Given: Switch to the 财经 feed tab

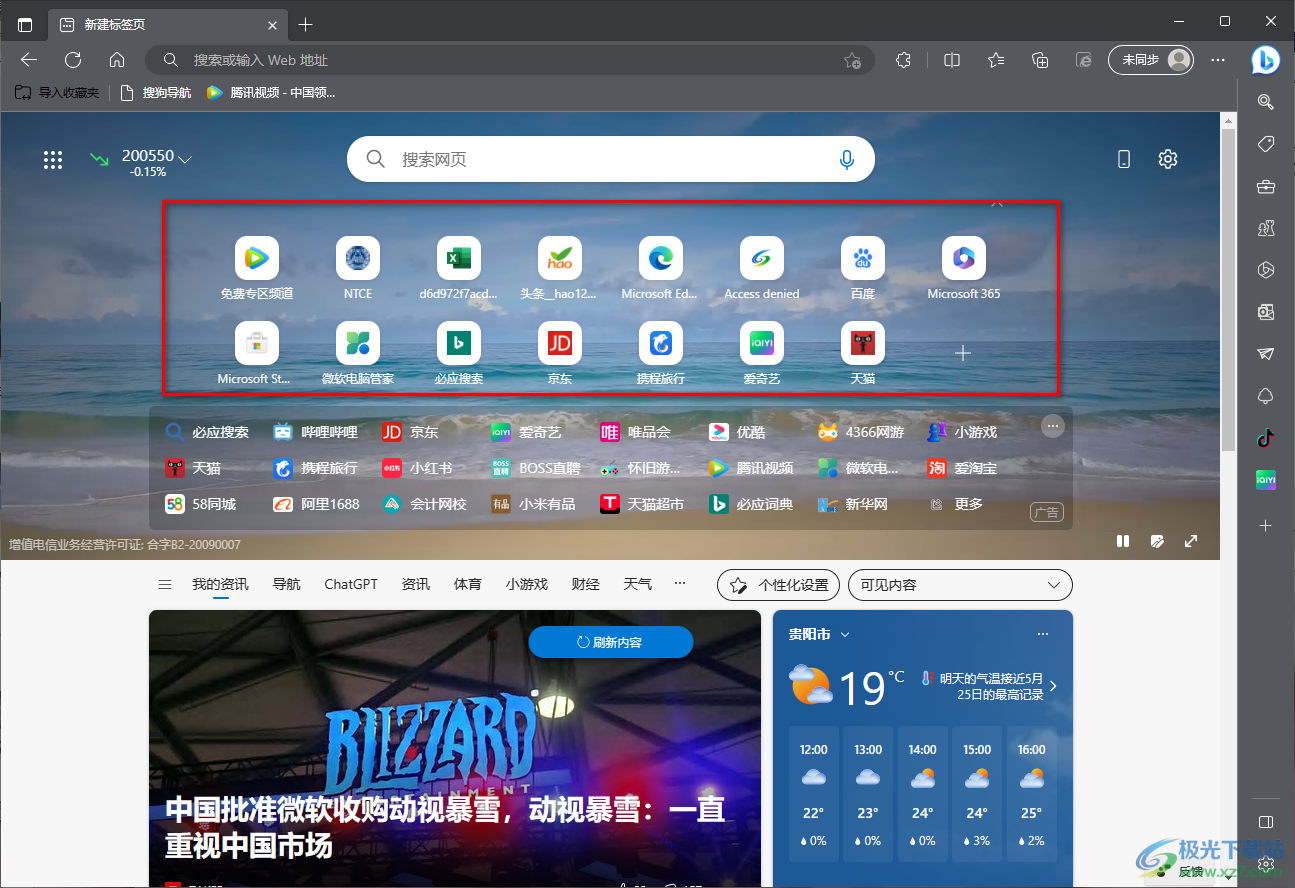Looking at the screenshot, I should [586, 584].
